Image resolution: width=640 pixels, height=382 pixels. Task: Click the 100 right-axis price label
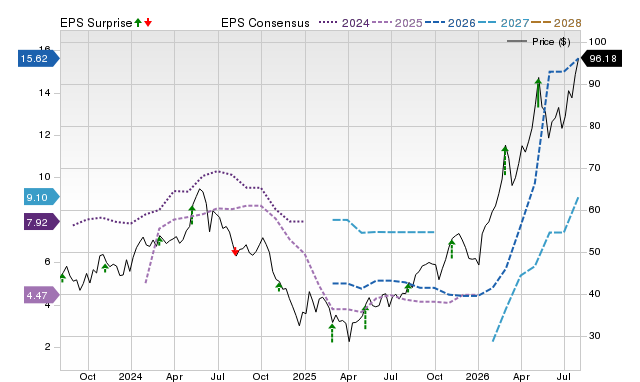[x=598, y=42]
